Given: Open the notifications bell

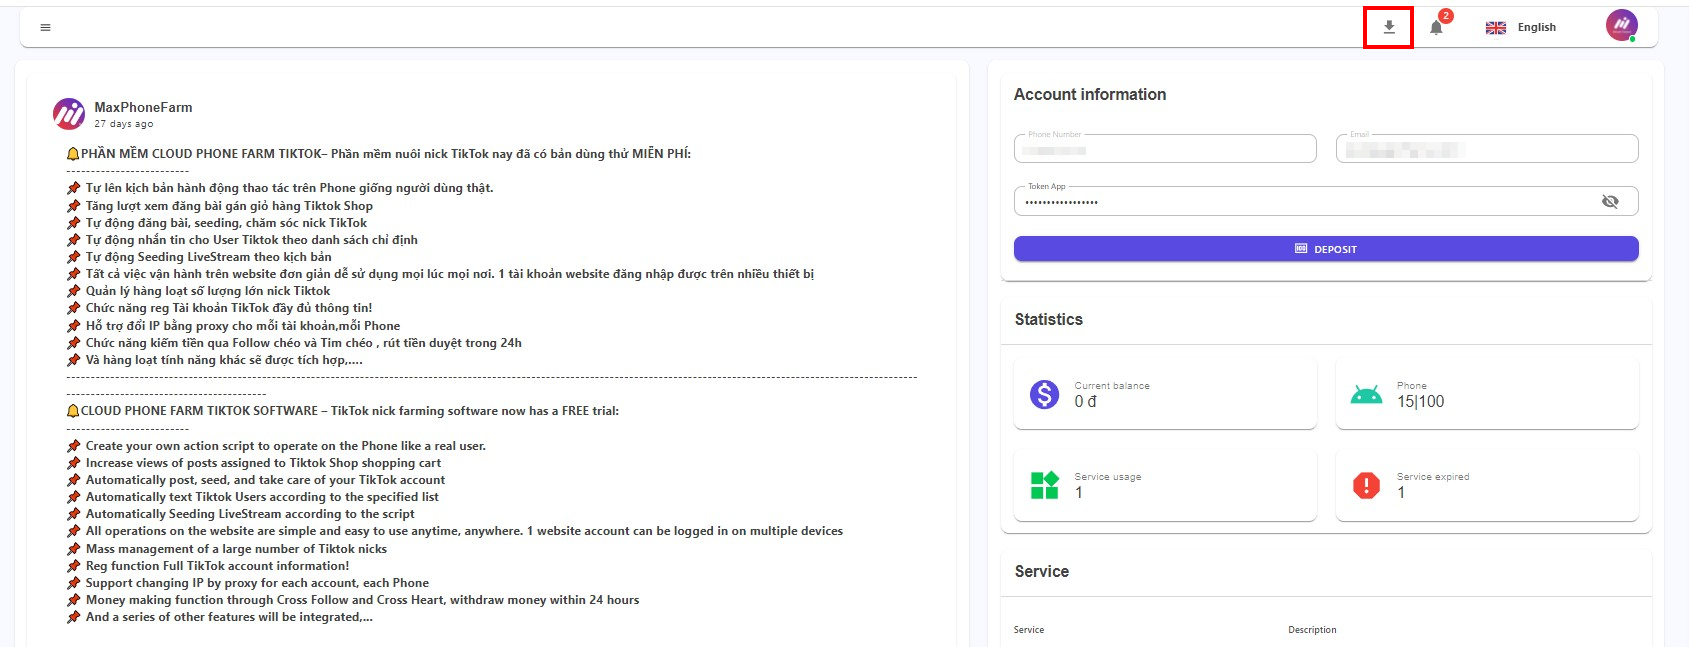Looking at the screenshot, I should (1436, 27).
